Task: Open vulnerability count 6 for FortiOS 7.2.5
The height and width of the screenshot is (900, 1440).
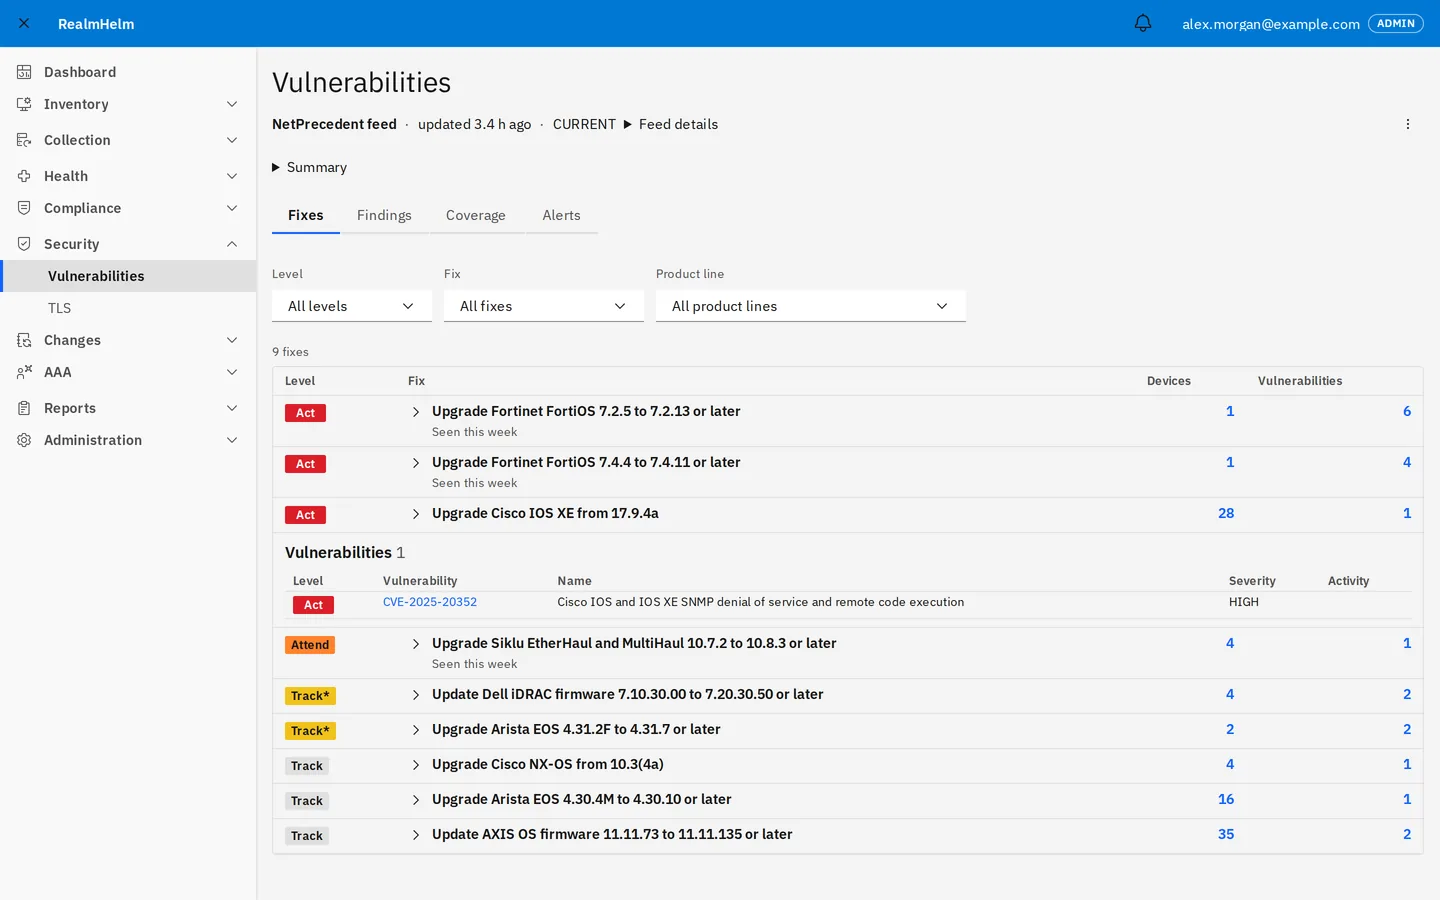Action: (x=1407, y=411)
